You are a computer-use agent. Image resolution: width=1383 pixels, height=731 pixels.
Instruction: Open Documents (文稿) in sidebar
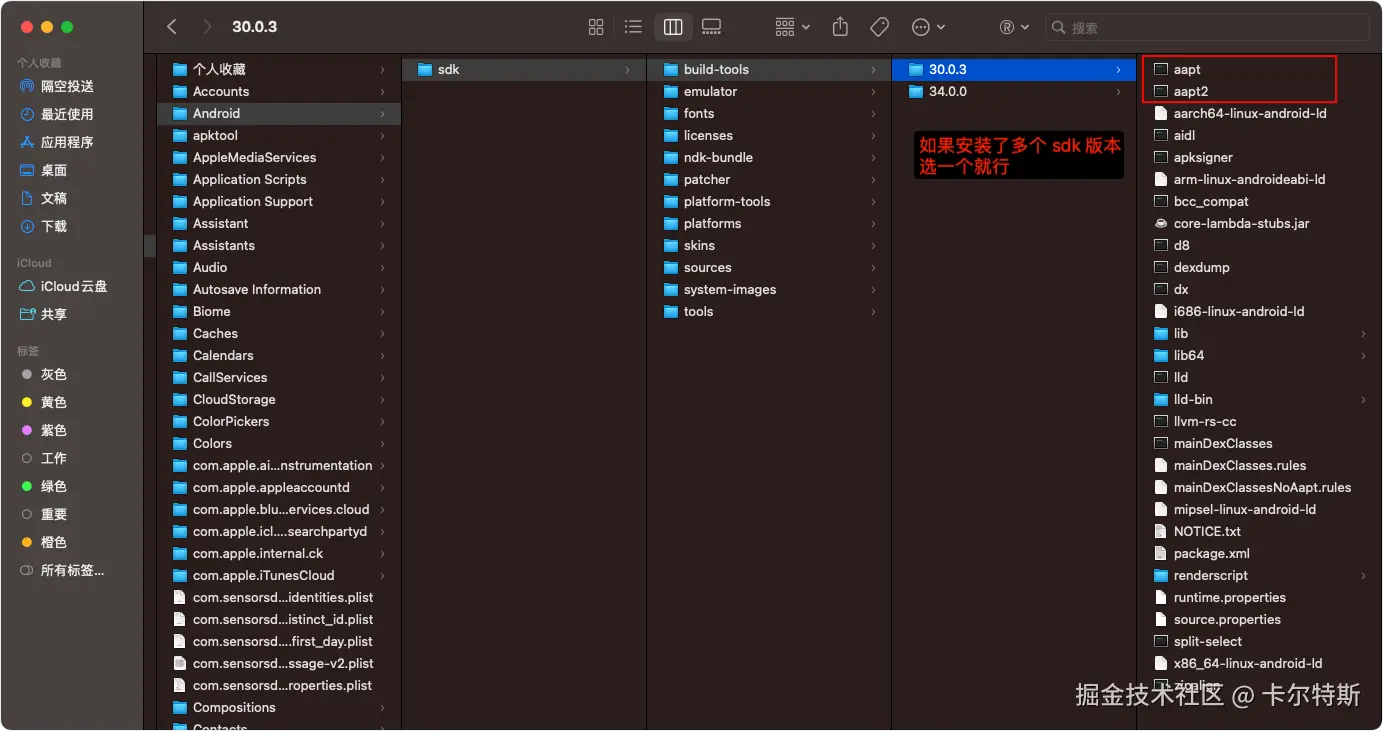point(54,198)
